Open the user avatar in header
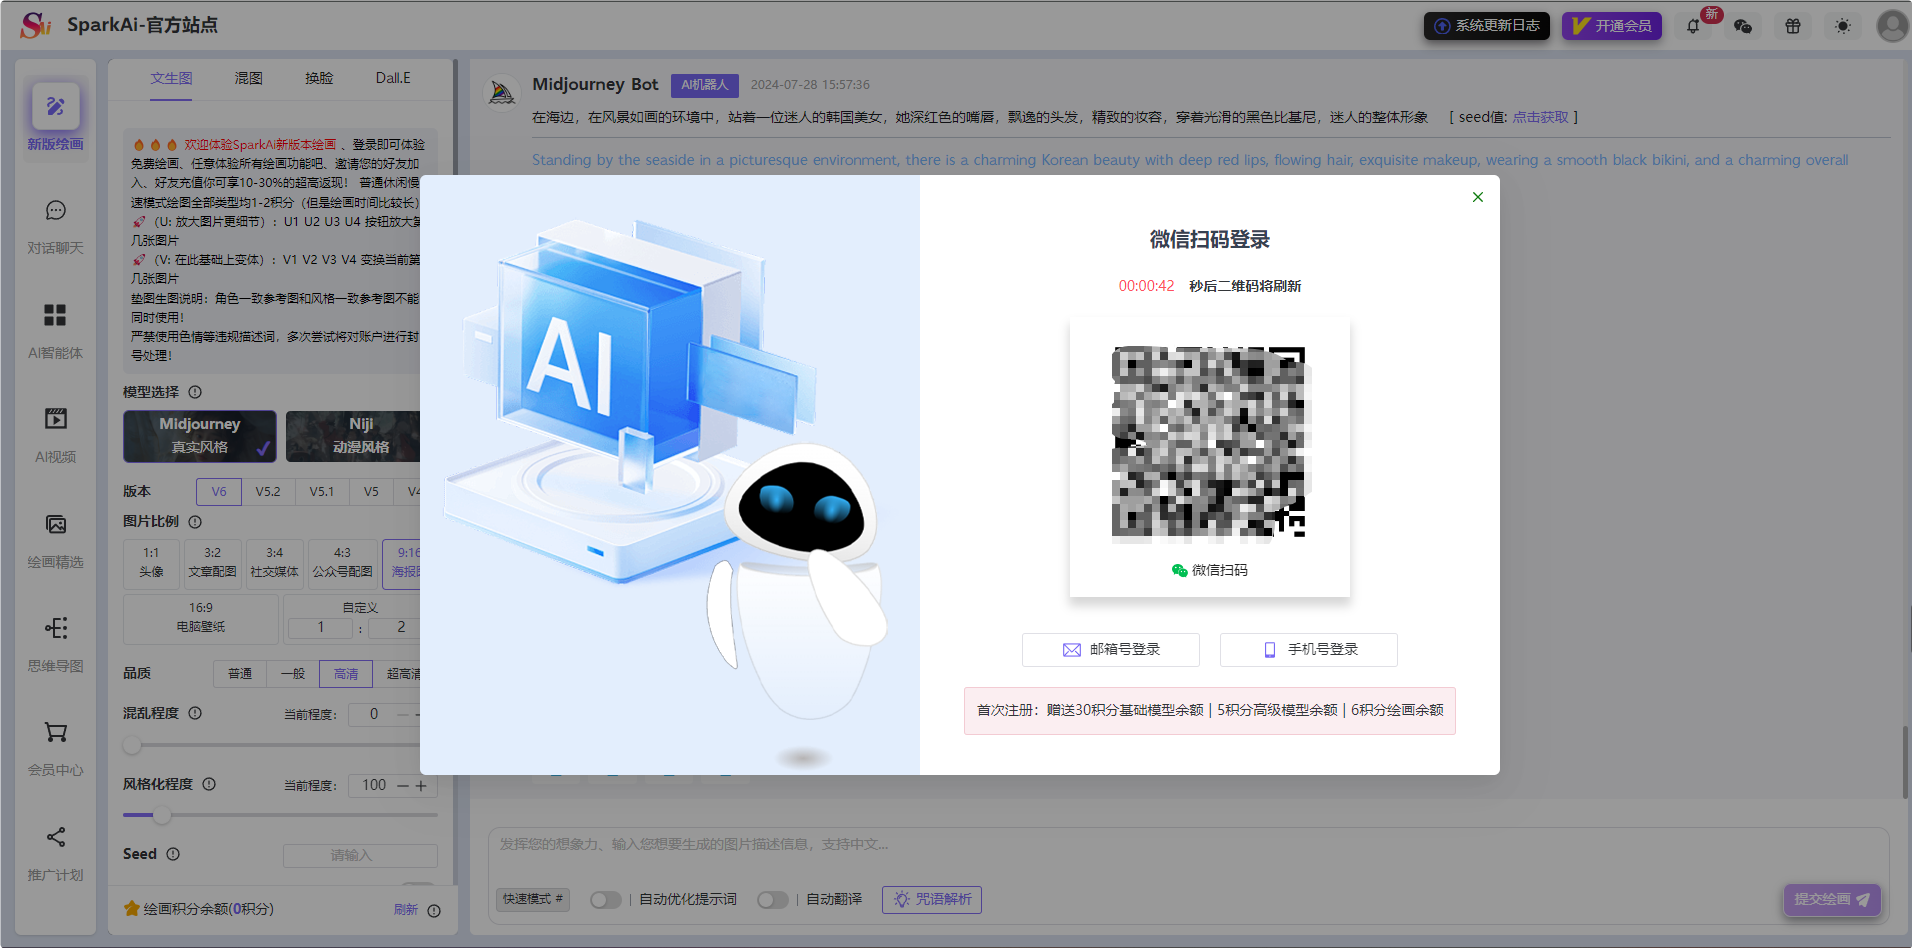Screen dimensions: 1912x948 [x=1892, y=26]
